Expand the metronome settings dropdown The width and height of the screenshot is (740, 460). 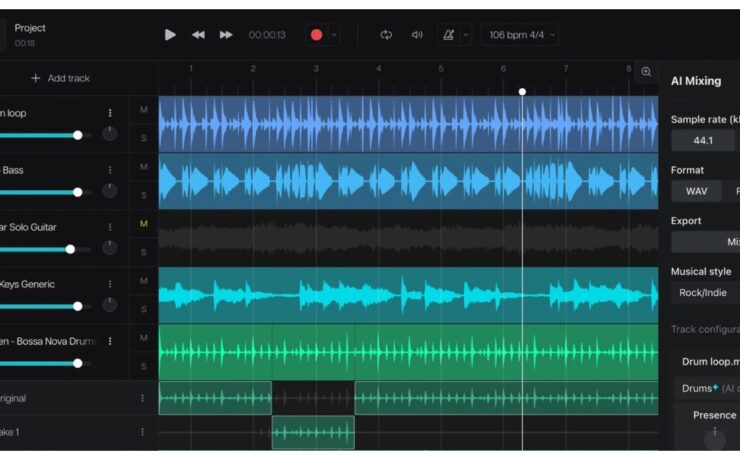pyautogui.click(x=465, y=35)
